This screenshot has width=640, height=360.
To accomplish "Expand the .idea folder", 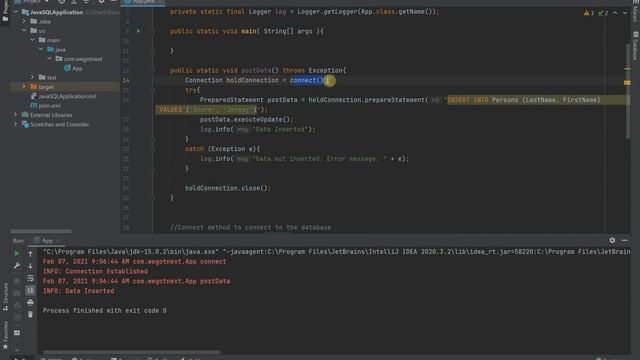I will click(24, 21).
